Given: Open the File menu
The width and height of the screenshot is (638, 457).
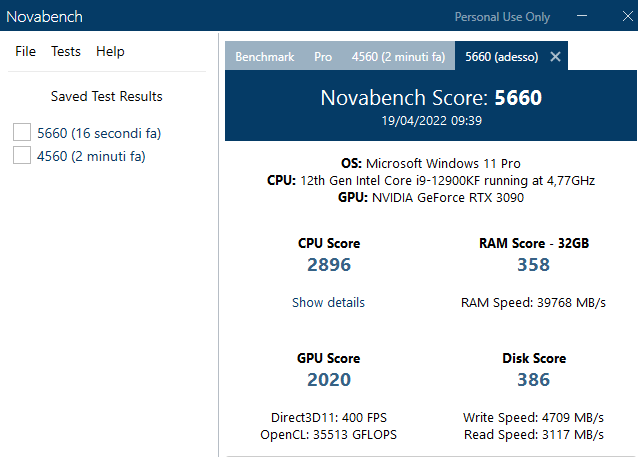Looking at the screenshot, I should pos(25,51).
